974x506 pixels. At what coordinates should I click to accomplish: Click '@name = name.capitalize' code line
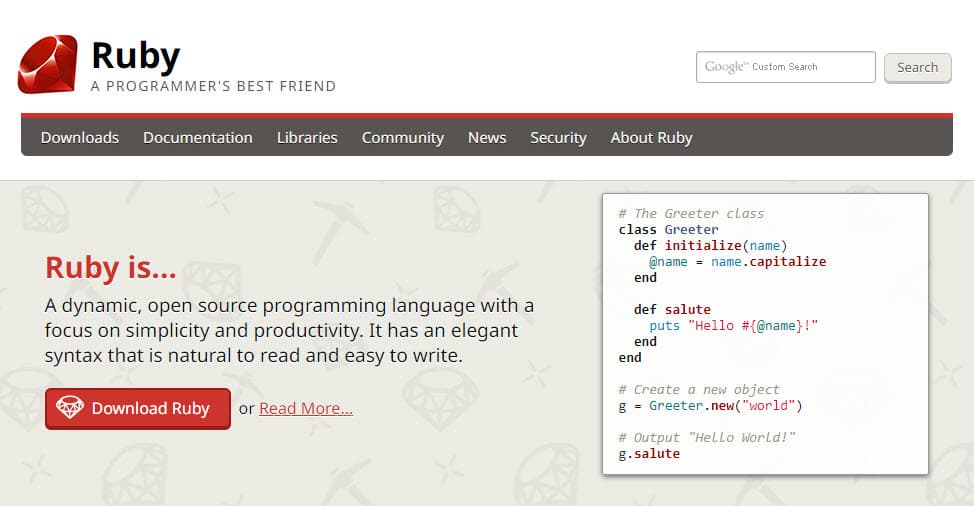pos(737,262)
